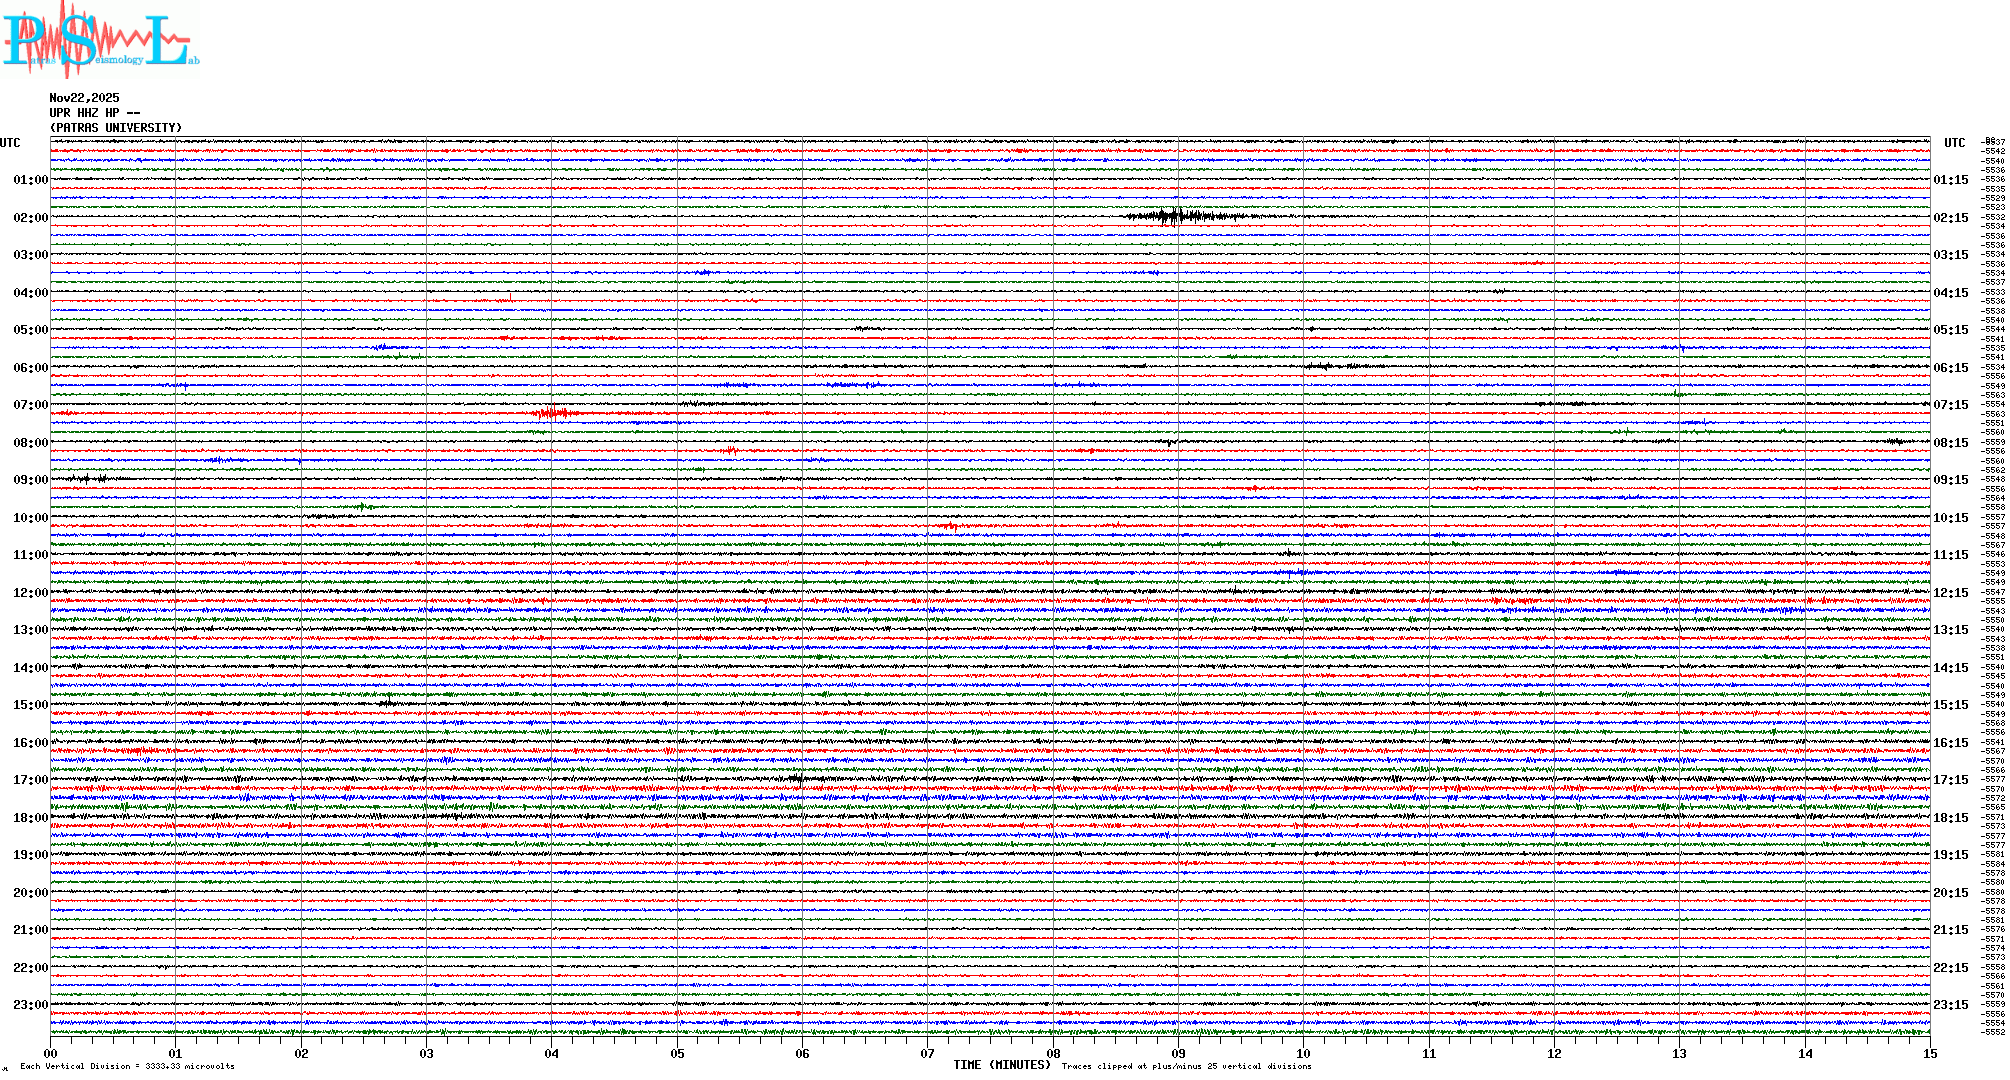Screen dimensions: 2010x1080
Task: Click the PSL seismology lab logo
Action: pyautogui.click(x=100, y=40)
